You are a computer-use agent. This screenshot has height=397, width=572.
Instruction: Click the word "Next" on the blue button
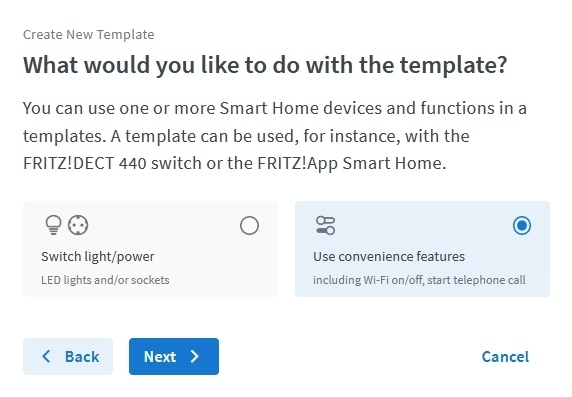tap(160, 357)
